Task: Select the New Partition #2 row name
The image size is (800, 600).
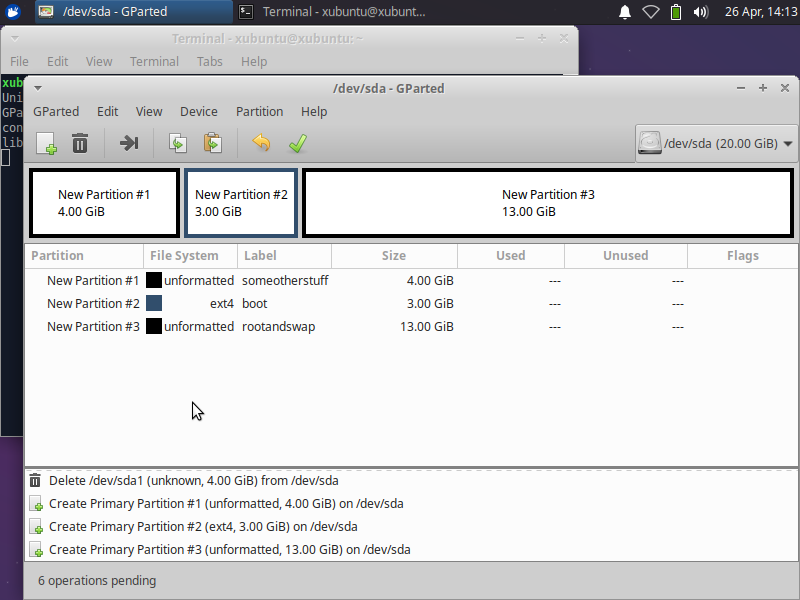Action: 93,304
